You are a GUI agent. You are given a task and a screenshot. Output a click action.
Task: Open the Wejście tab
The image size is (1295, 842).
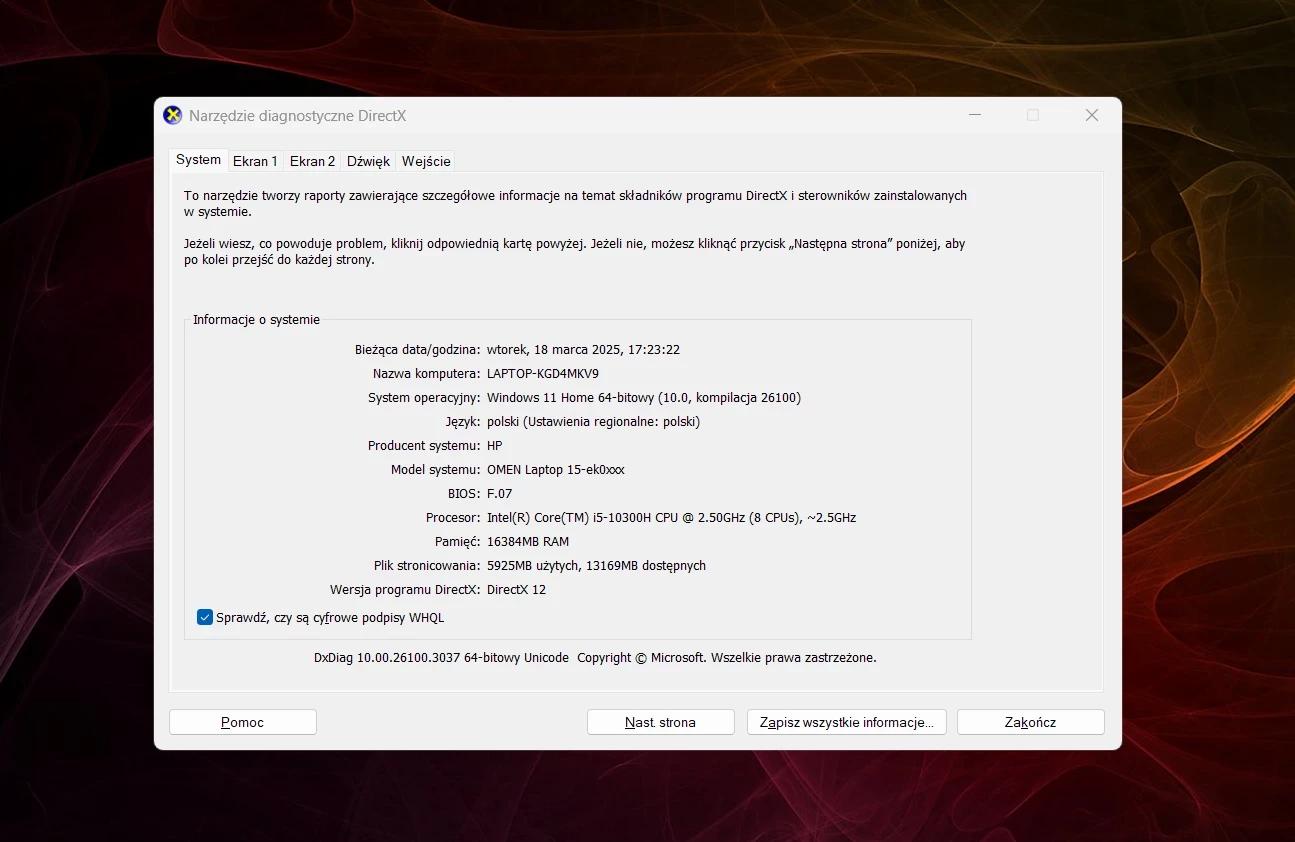(x=426, y=161)
